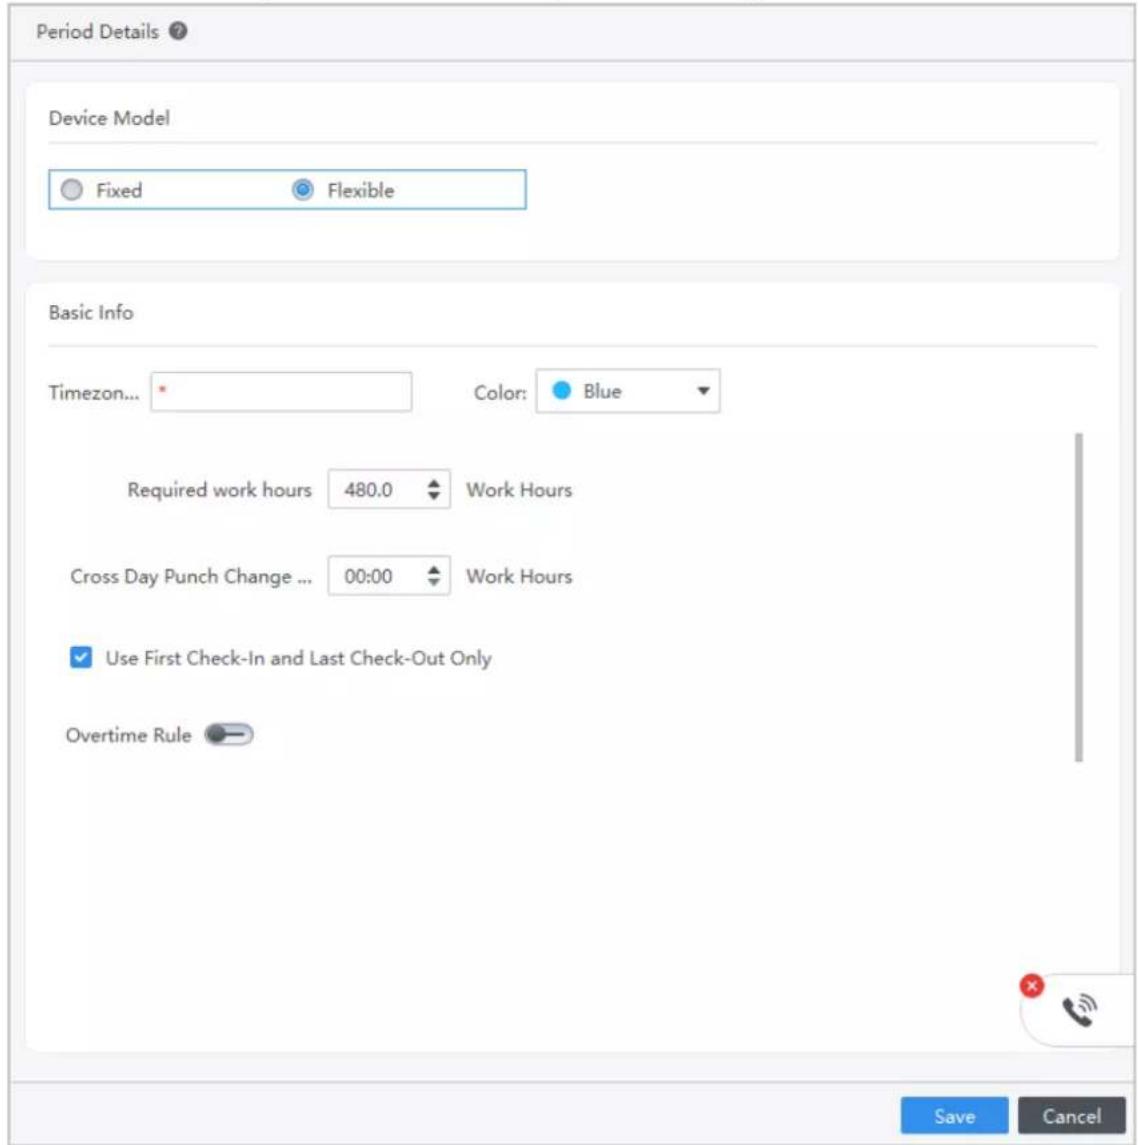
Task: Increase Cross Day Punch Change time
Action: [434, 569]
